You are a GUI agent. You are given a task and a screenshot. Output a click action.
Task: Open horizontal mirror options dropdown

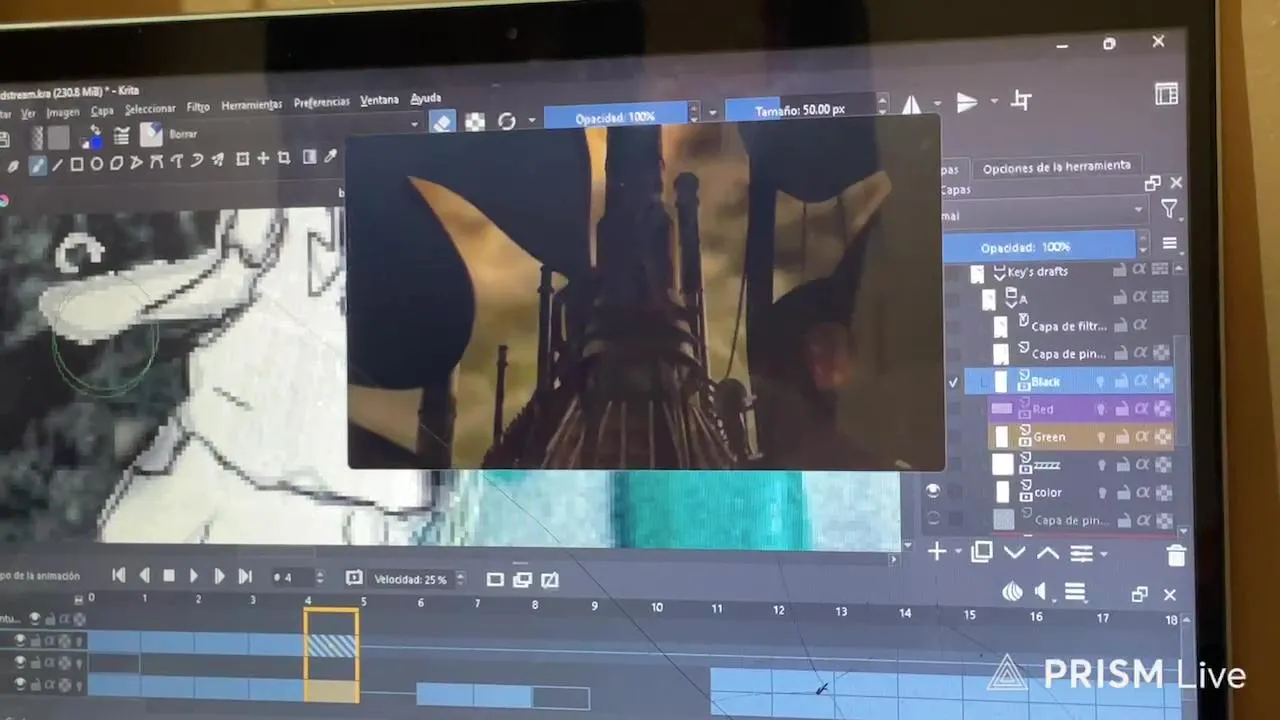click(x=937, y=104)
